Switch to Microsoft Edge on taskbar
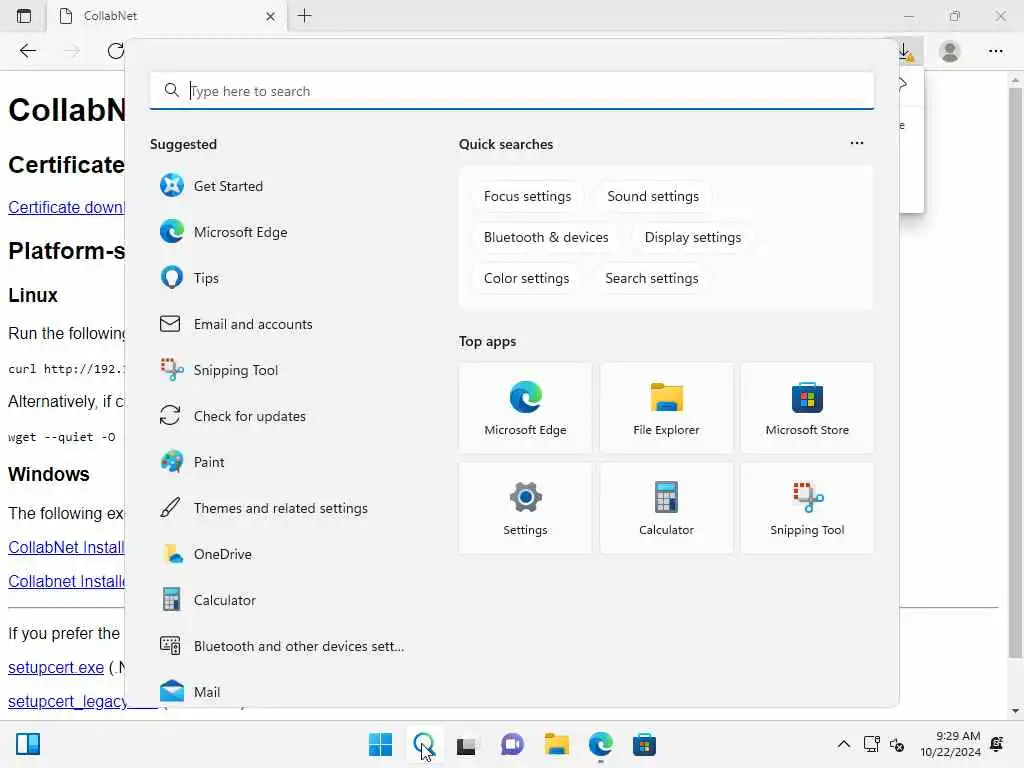The height and width of the screenshot is (768, 1024). tap(600, 744)
